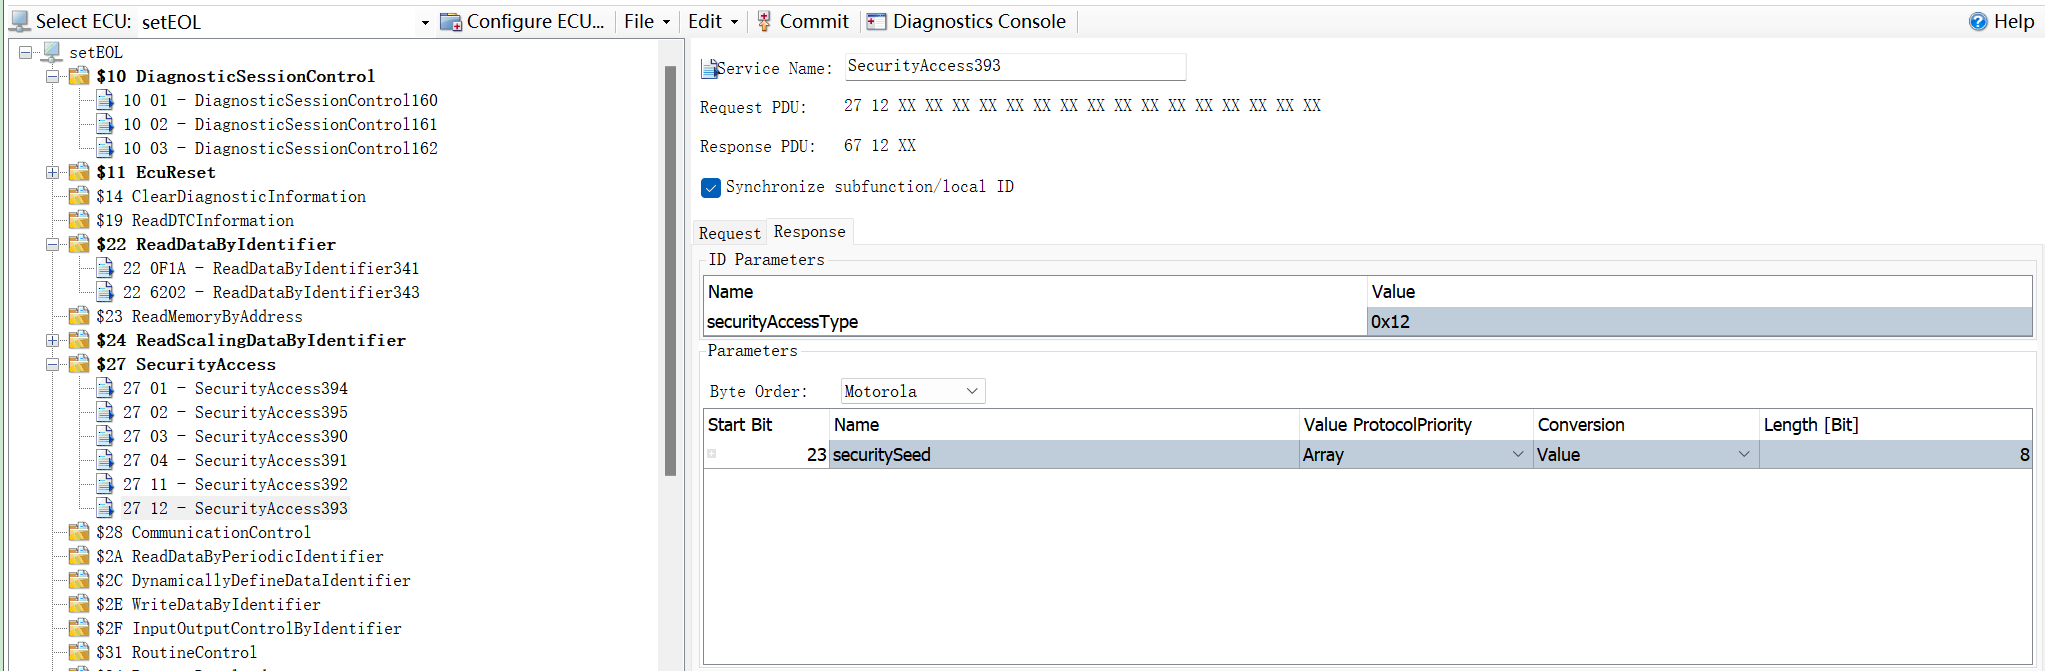Image resolution: width=2048 pixels, height=671 pixels.
Task: Click the Service Name input field
Action: click(1014, 67)
